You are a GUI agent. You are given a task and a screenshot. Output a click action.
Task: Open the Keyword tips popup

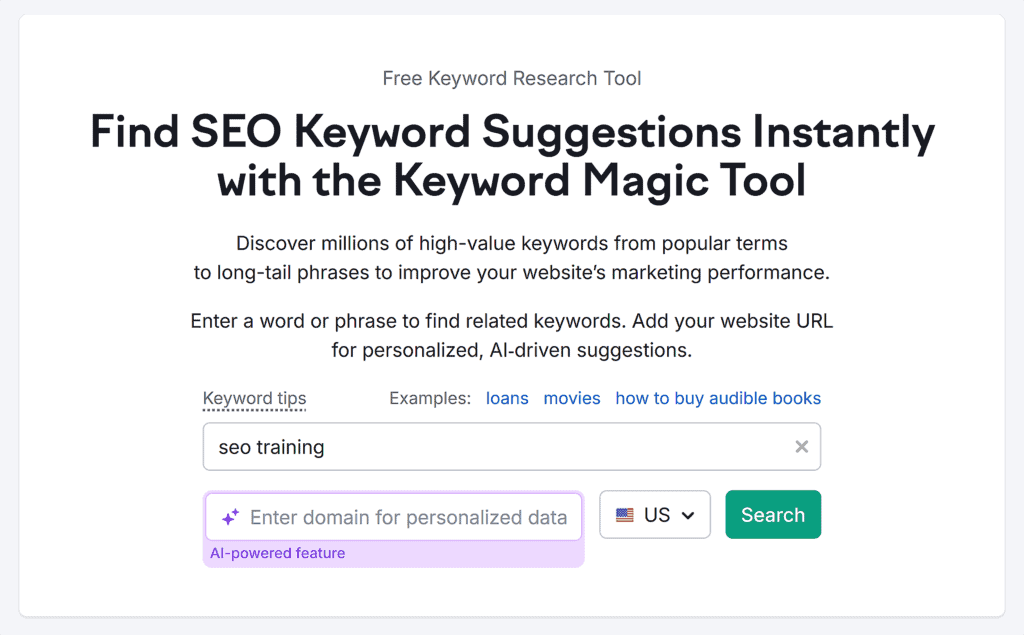[254, 398]
